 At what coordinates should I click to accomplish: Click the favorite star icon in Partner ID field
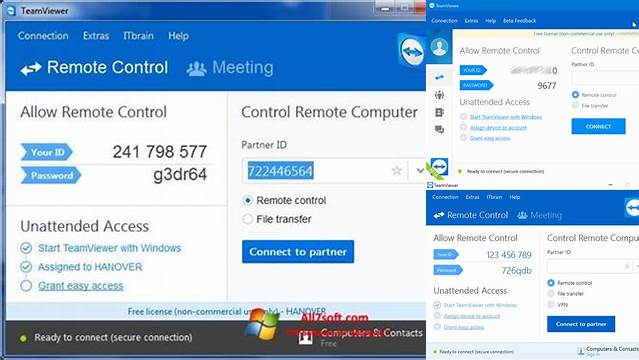[x=397, y=170]
